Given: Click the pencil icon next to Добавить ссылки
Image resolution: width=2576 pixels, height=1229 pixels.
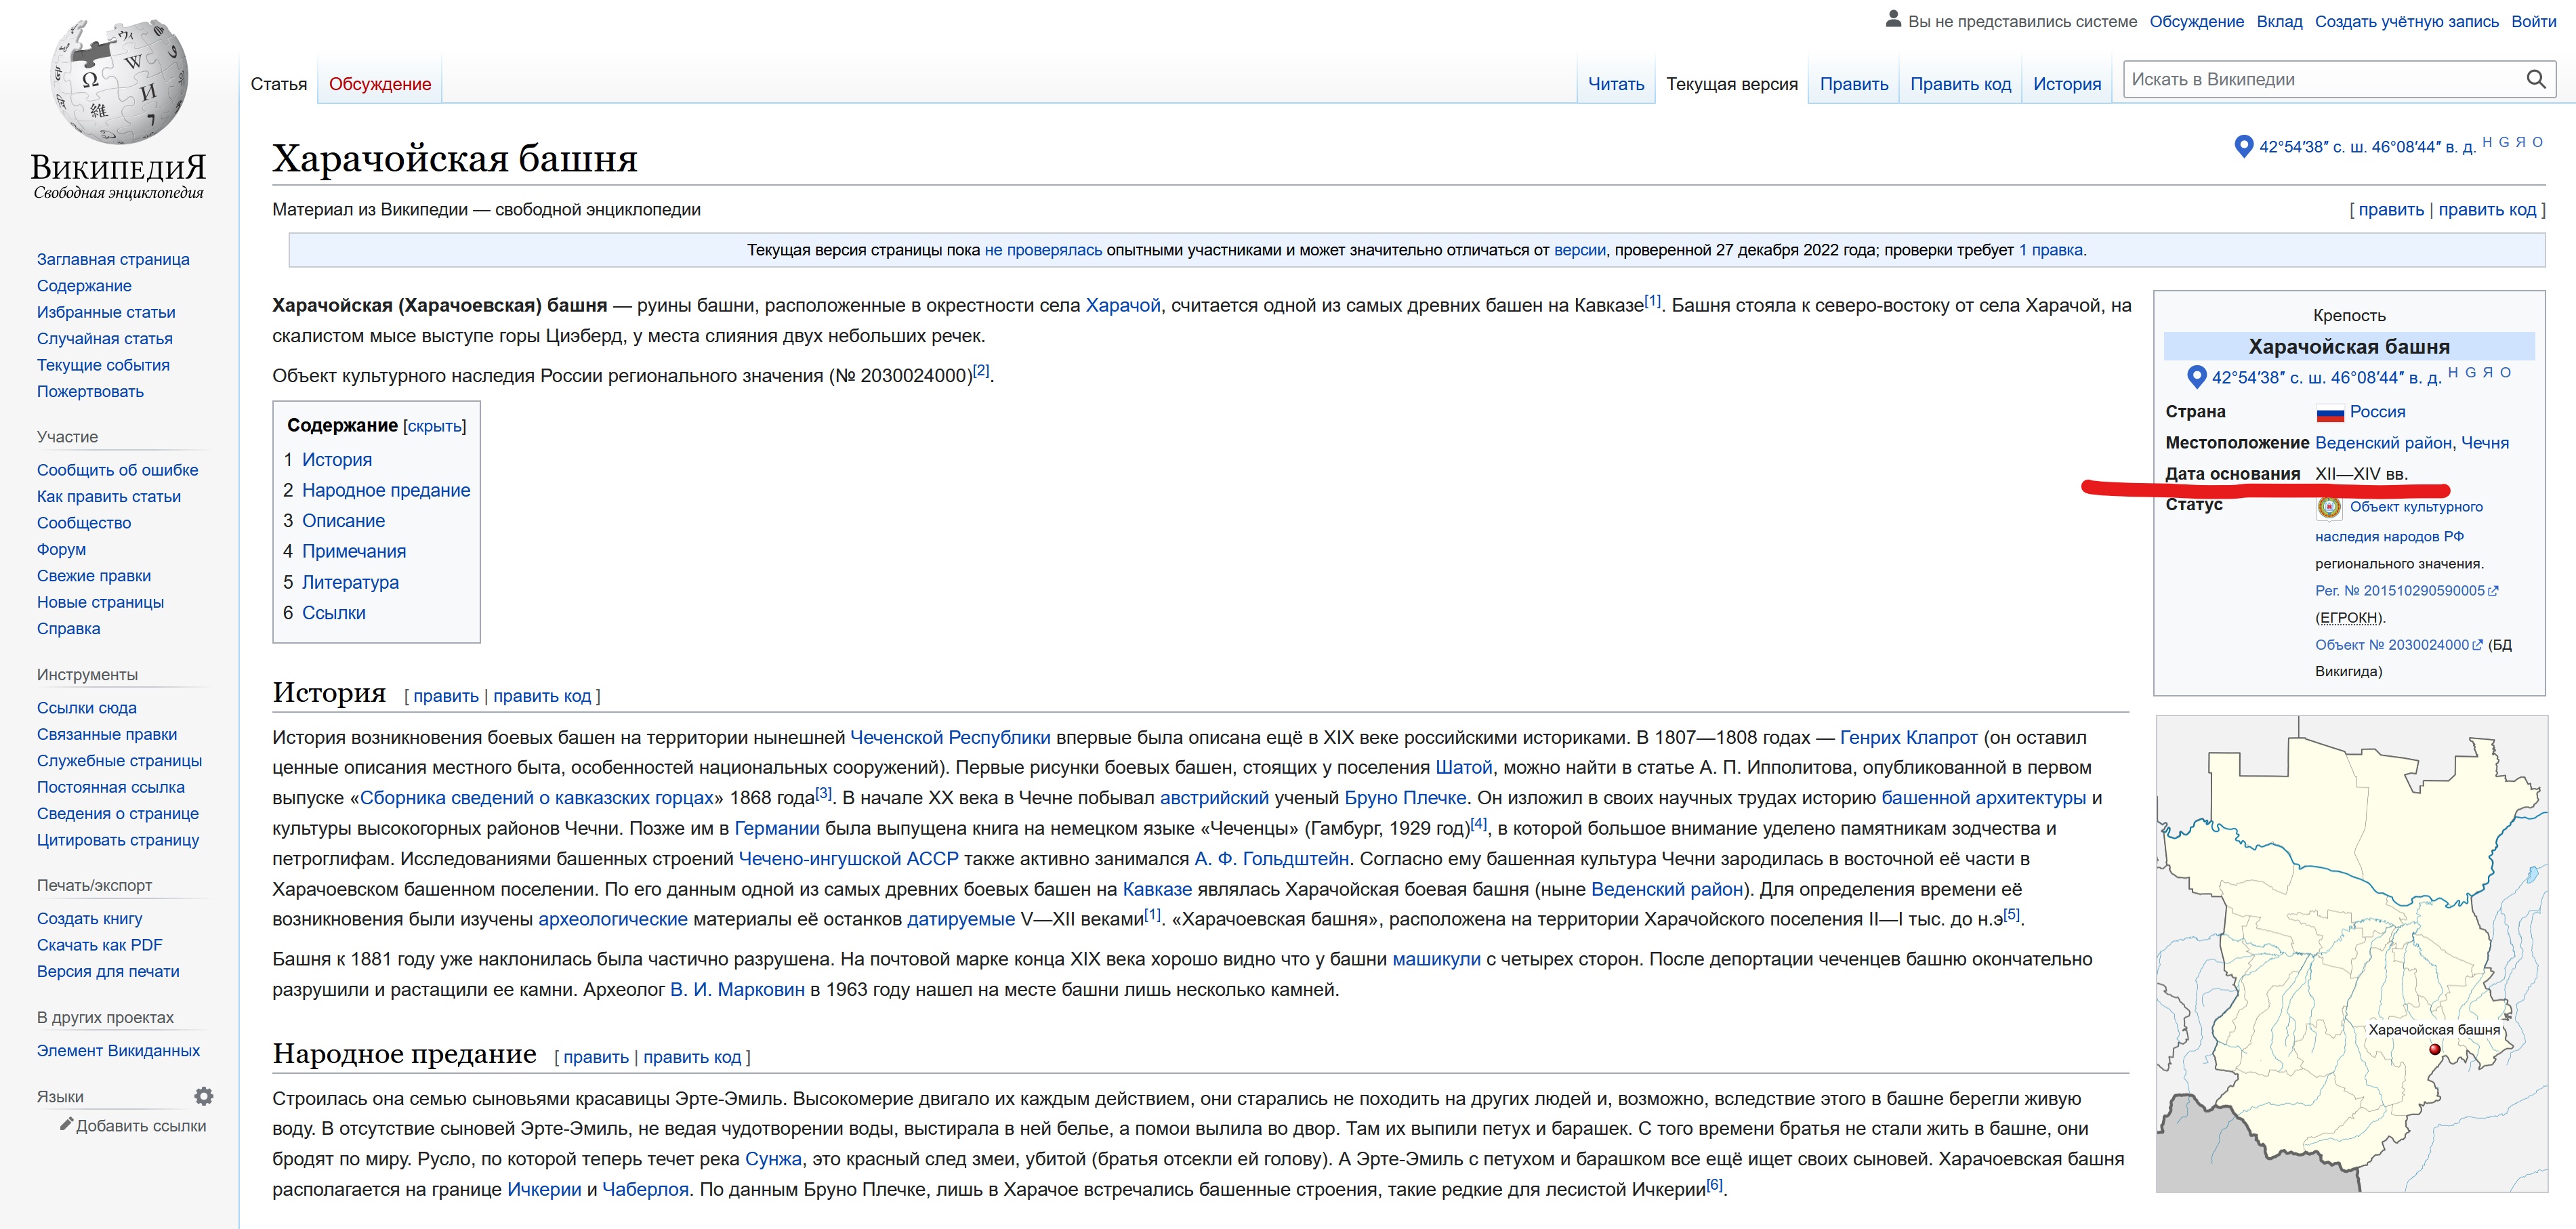Looking at the screenshot, I should click(66, 1125).
